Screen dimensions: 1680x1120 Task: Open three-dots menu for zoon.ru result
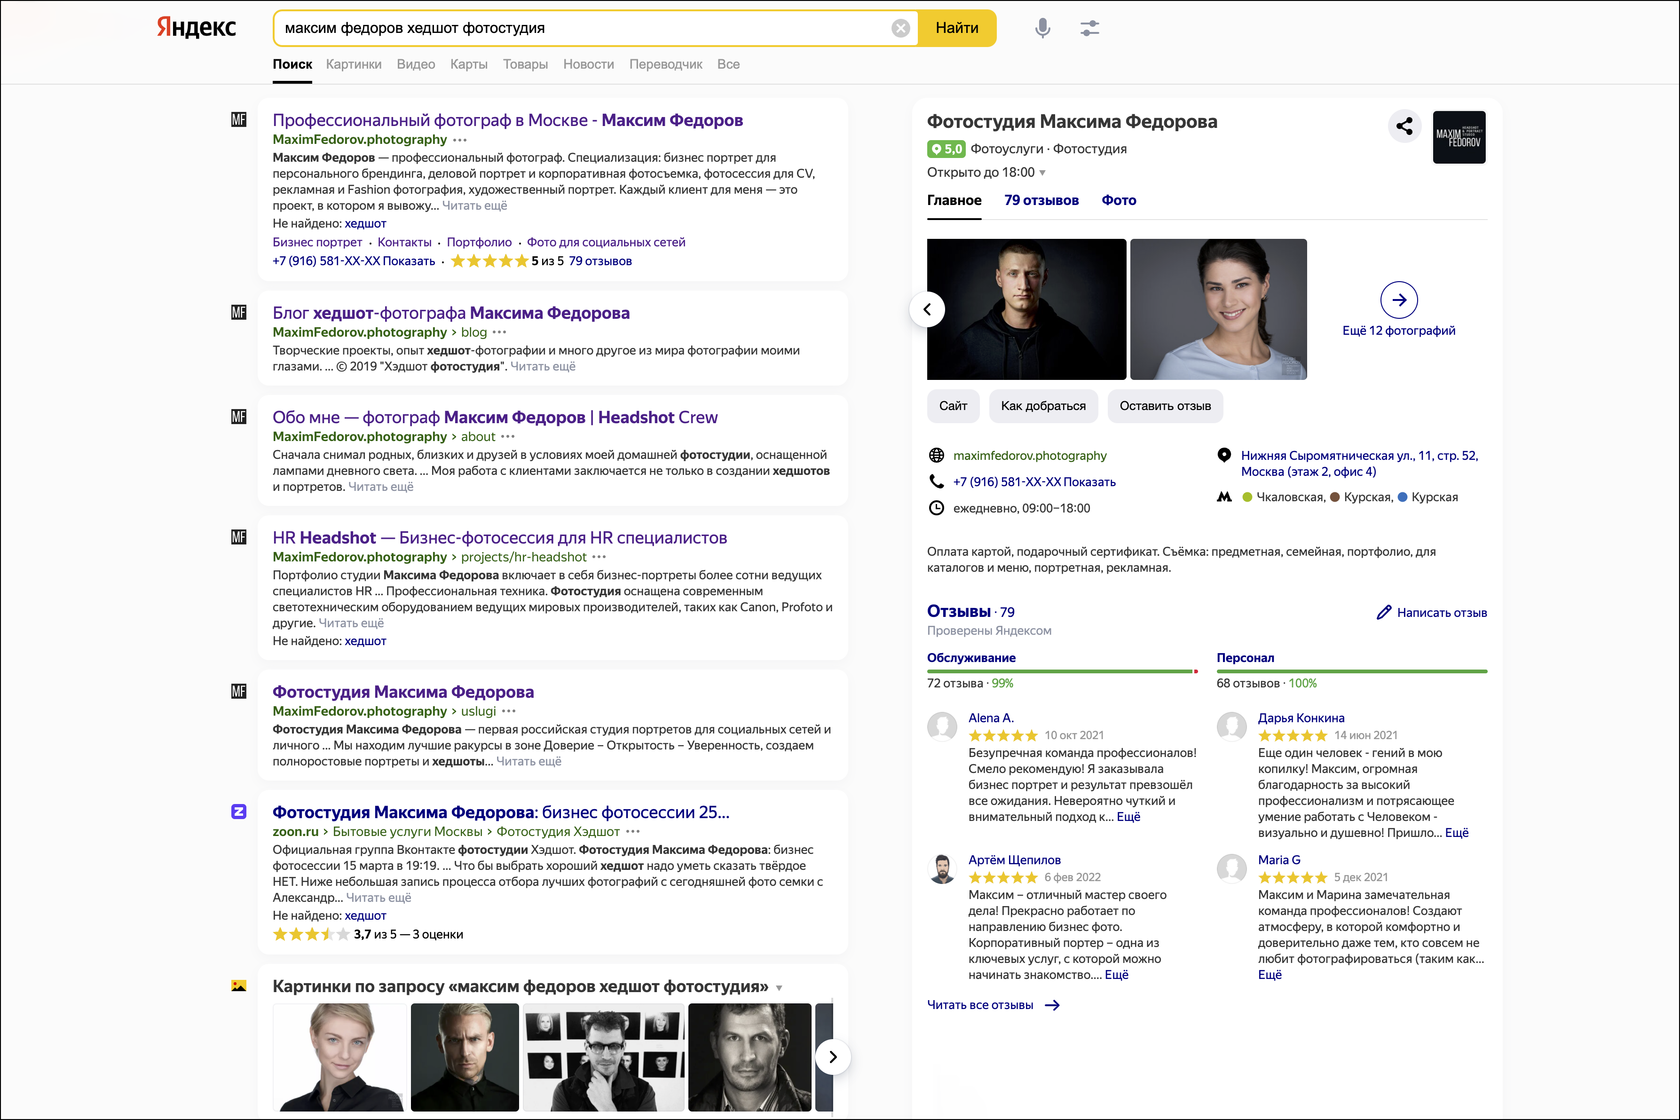[x=633, y=832]
